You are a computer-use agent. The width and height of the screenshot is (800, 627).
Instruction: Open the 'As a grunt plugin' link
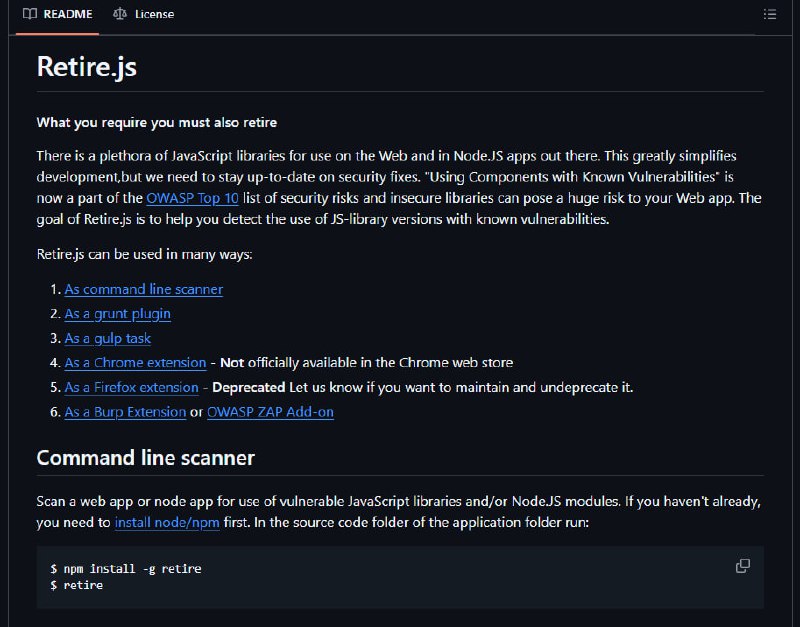(117, 314)
